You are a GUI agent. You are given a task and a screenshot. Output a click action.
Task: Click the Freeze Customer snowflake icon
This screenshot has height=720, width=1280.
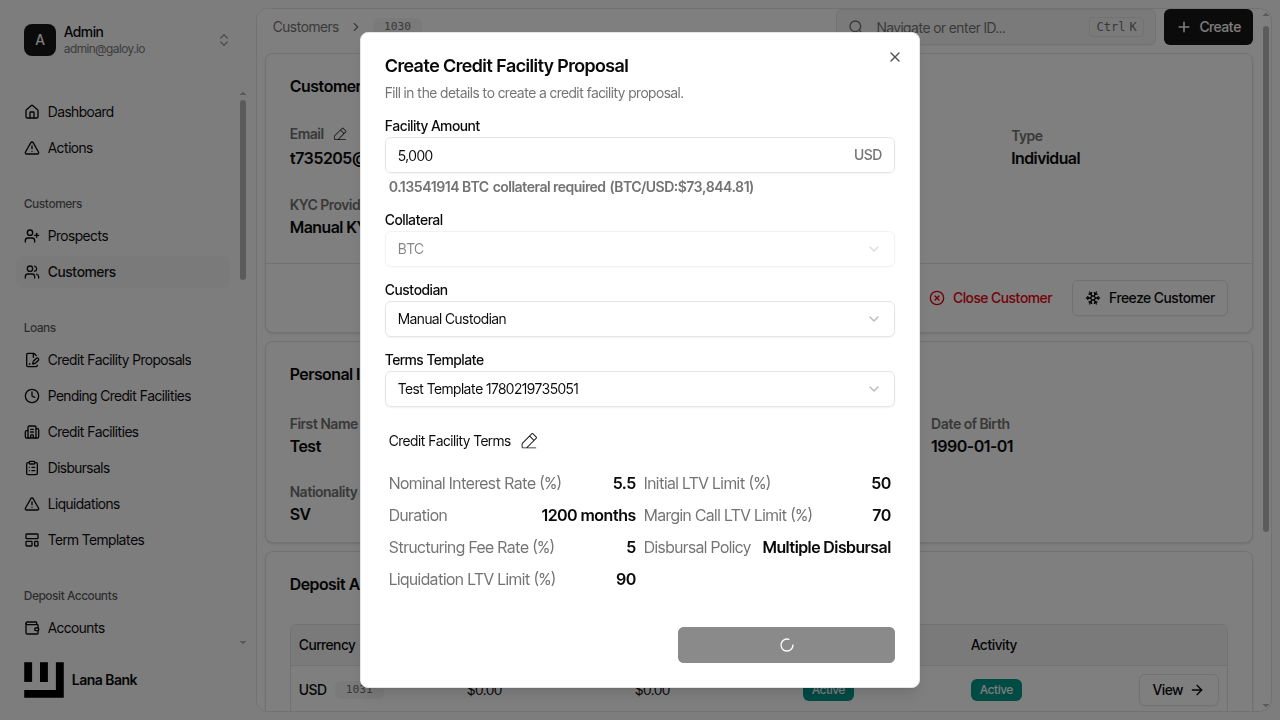click(x=1093, y=298)
